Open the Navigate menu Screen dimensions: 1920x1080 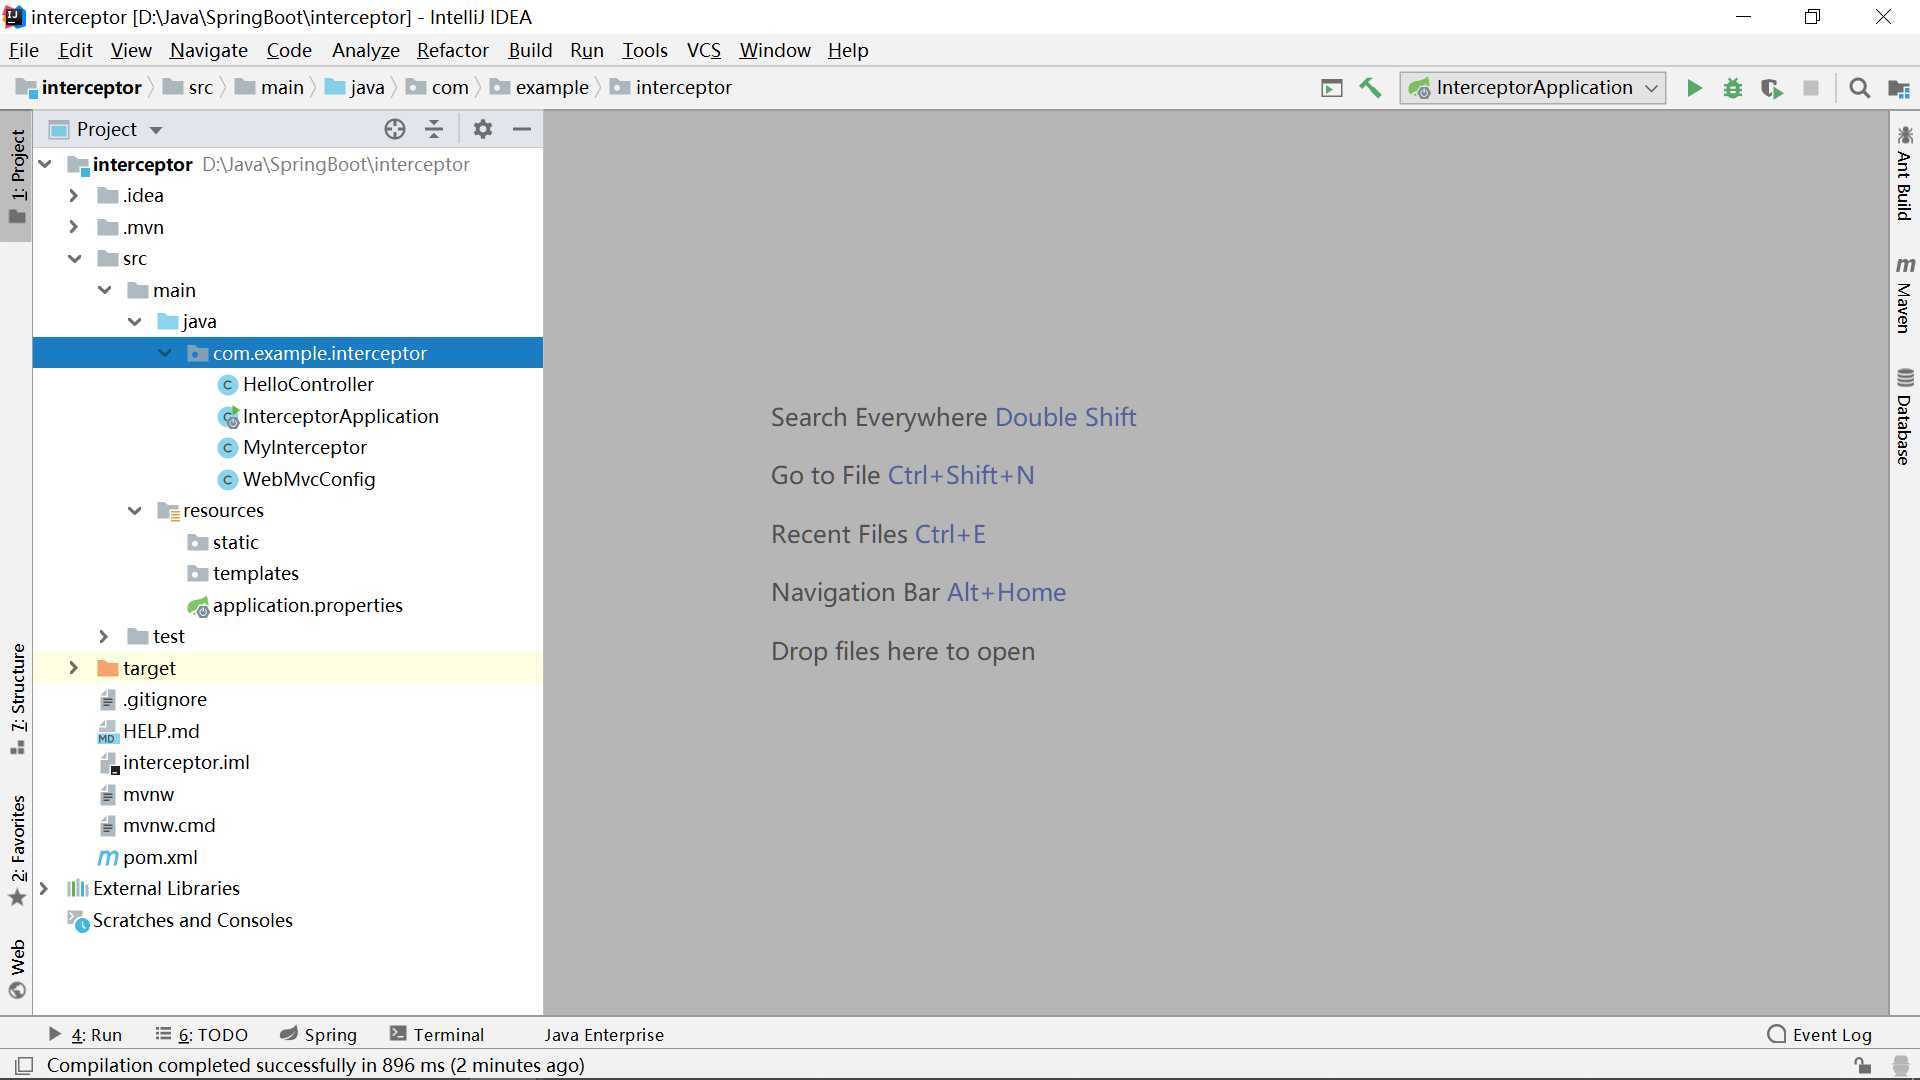(x=208, y=50)
